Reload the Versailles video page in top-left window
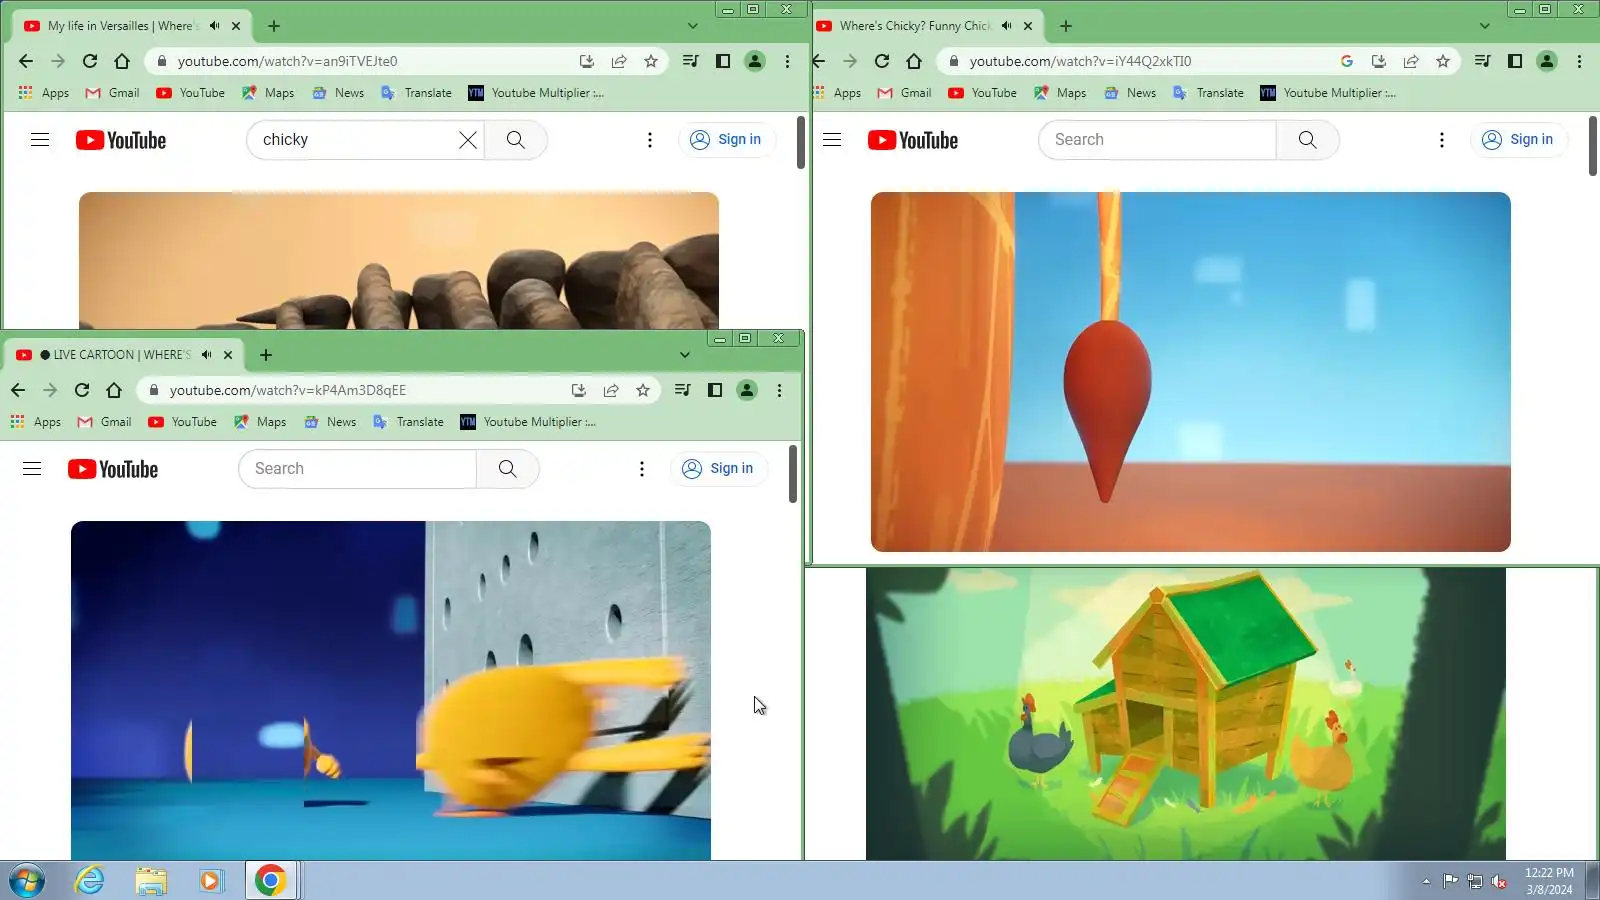 [x=90, y=61]
